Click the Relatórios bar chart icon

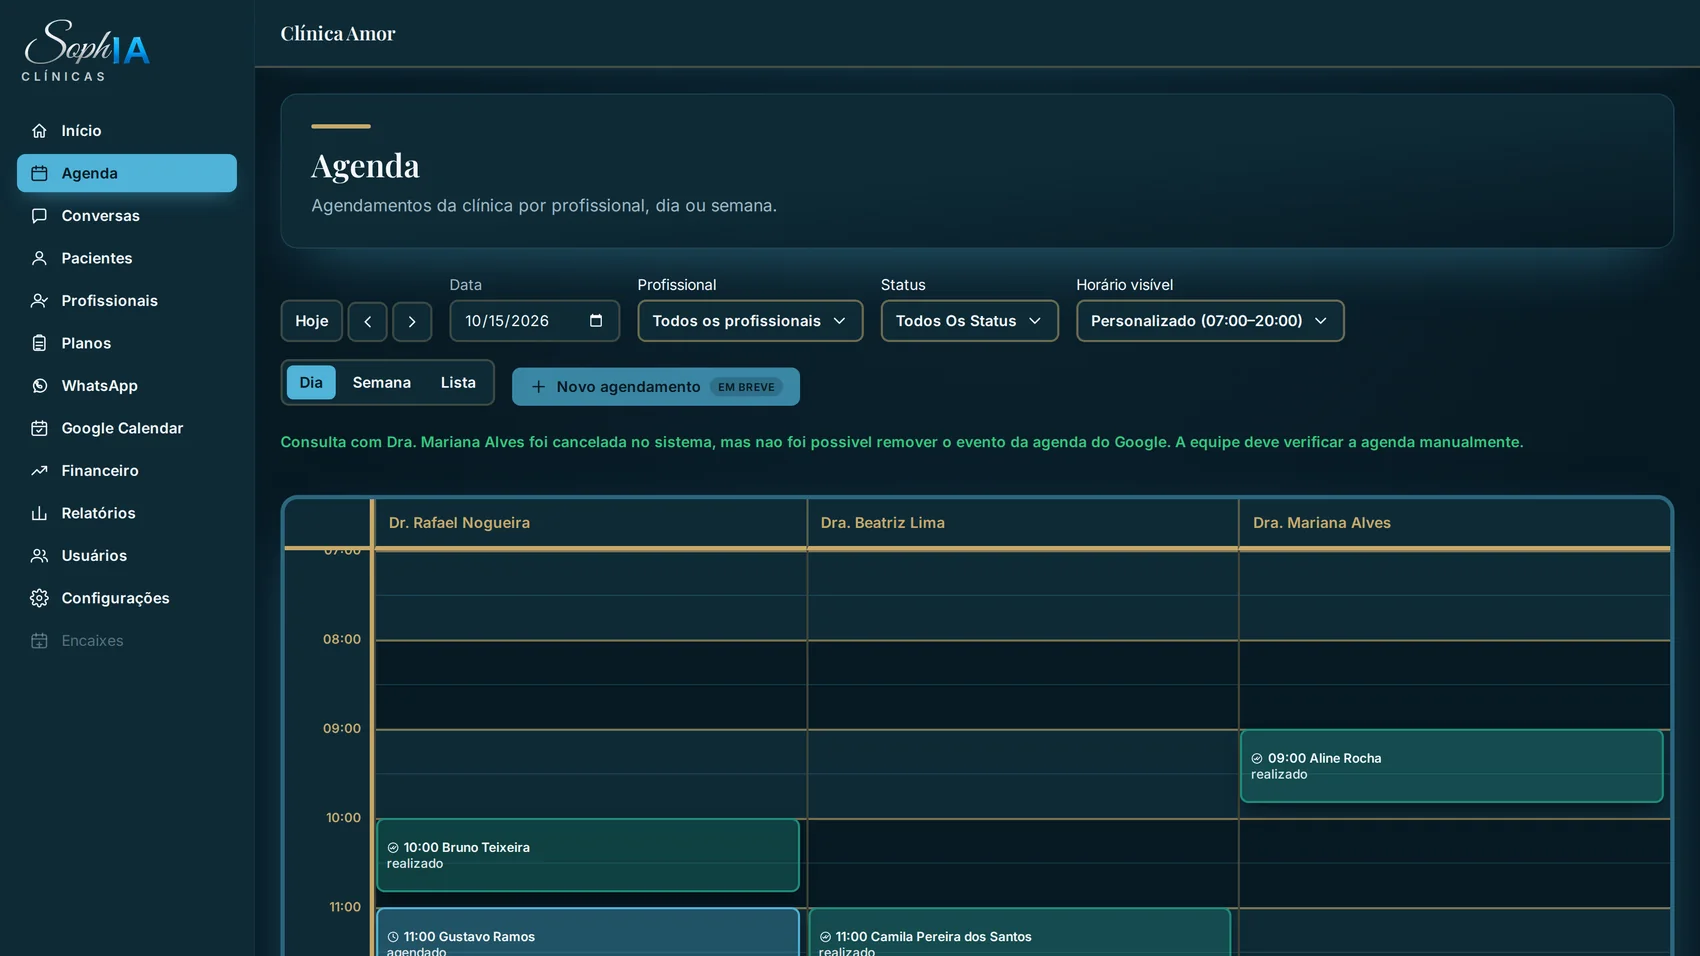[x=39, y=513]
